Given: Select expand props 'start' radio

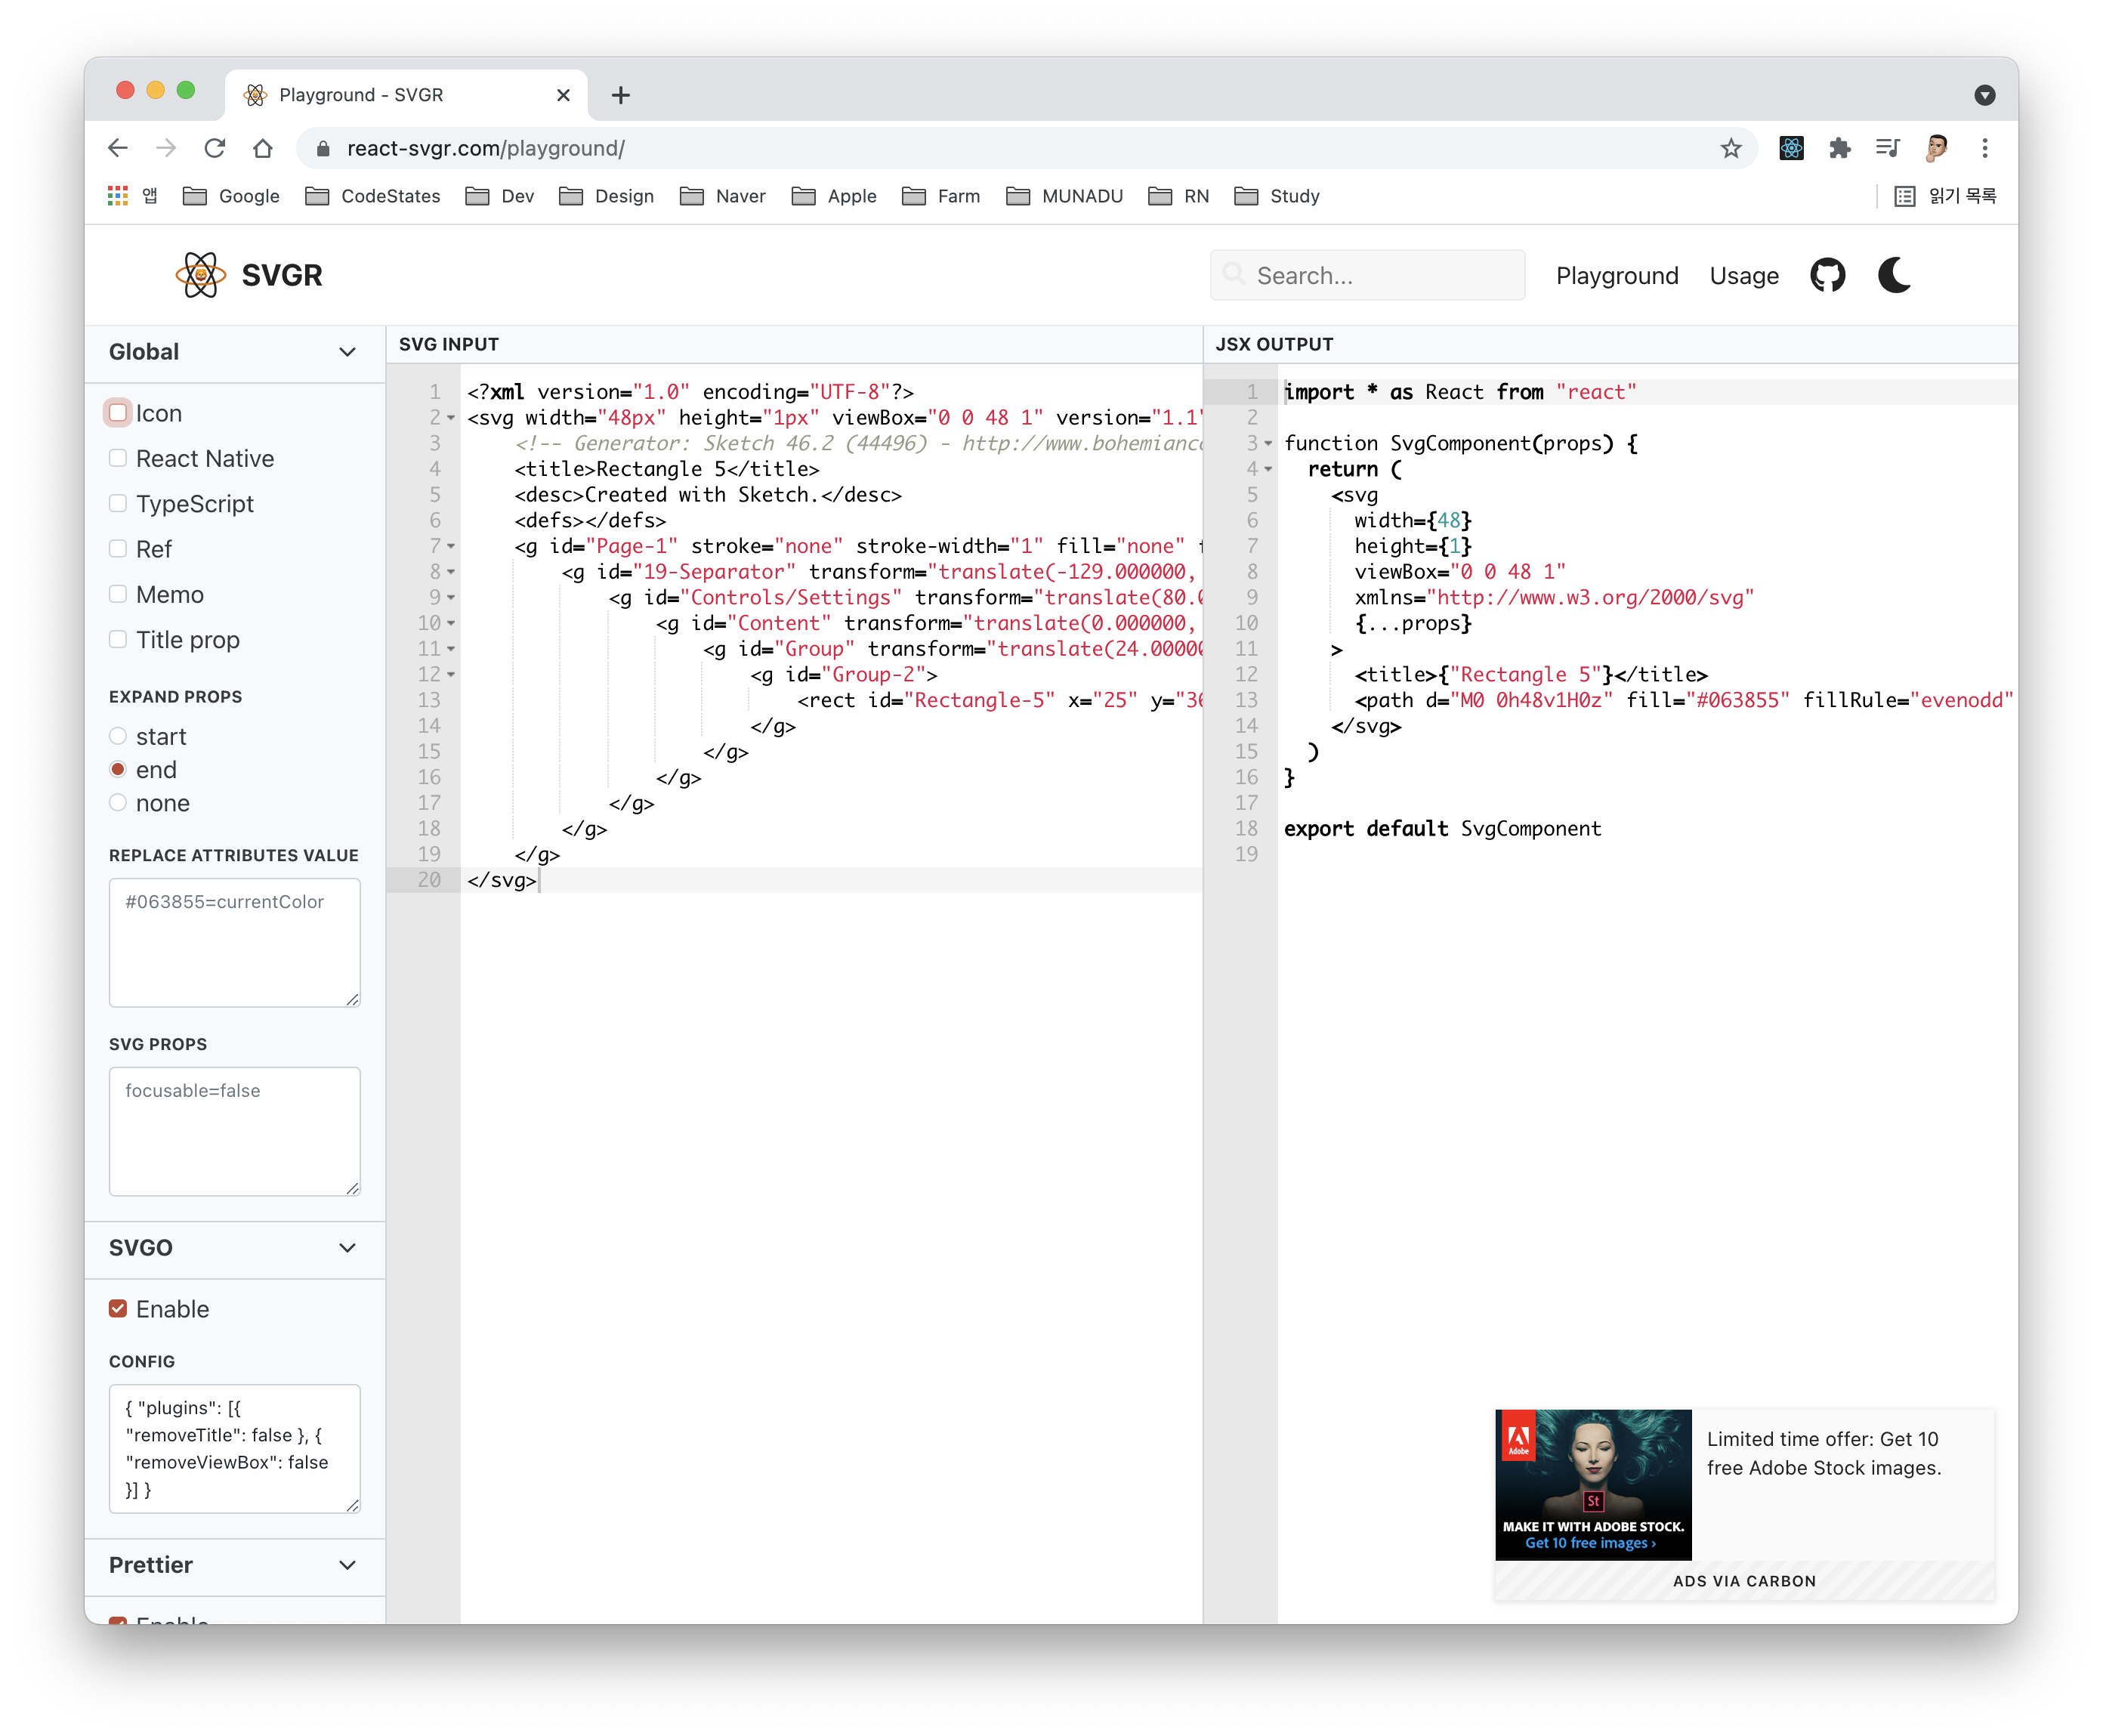Looking at the screenshot, I should pyautogui.click(x=118, y=736).
